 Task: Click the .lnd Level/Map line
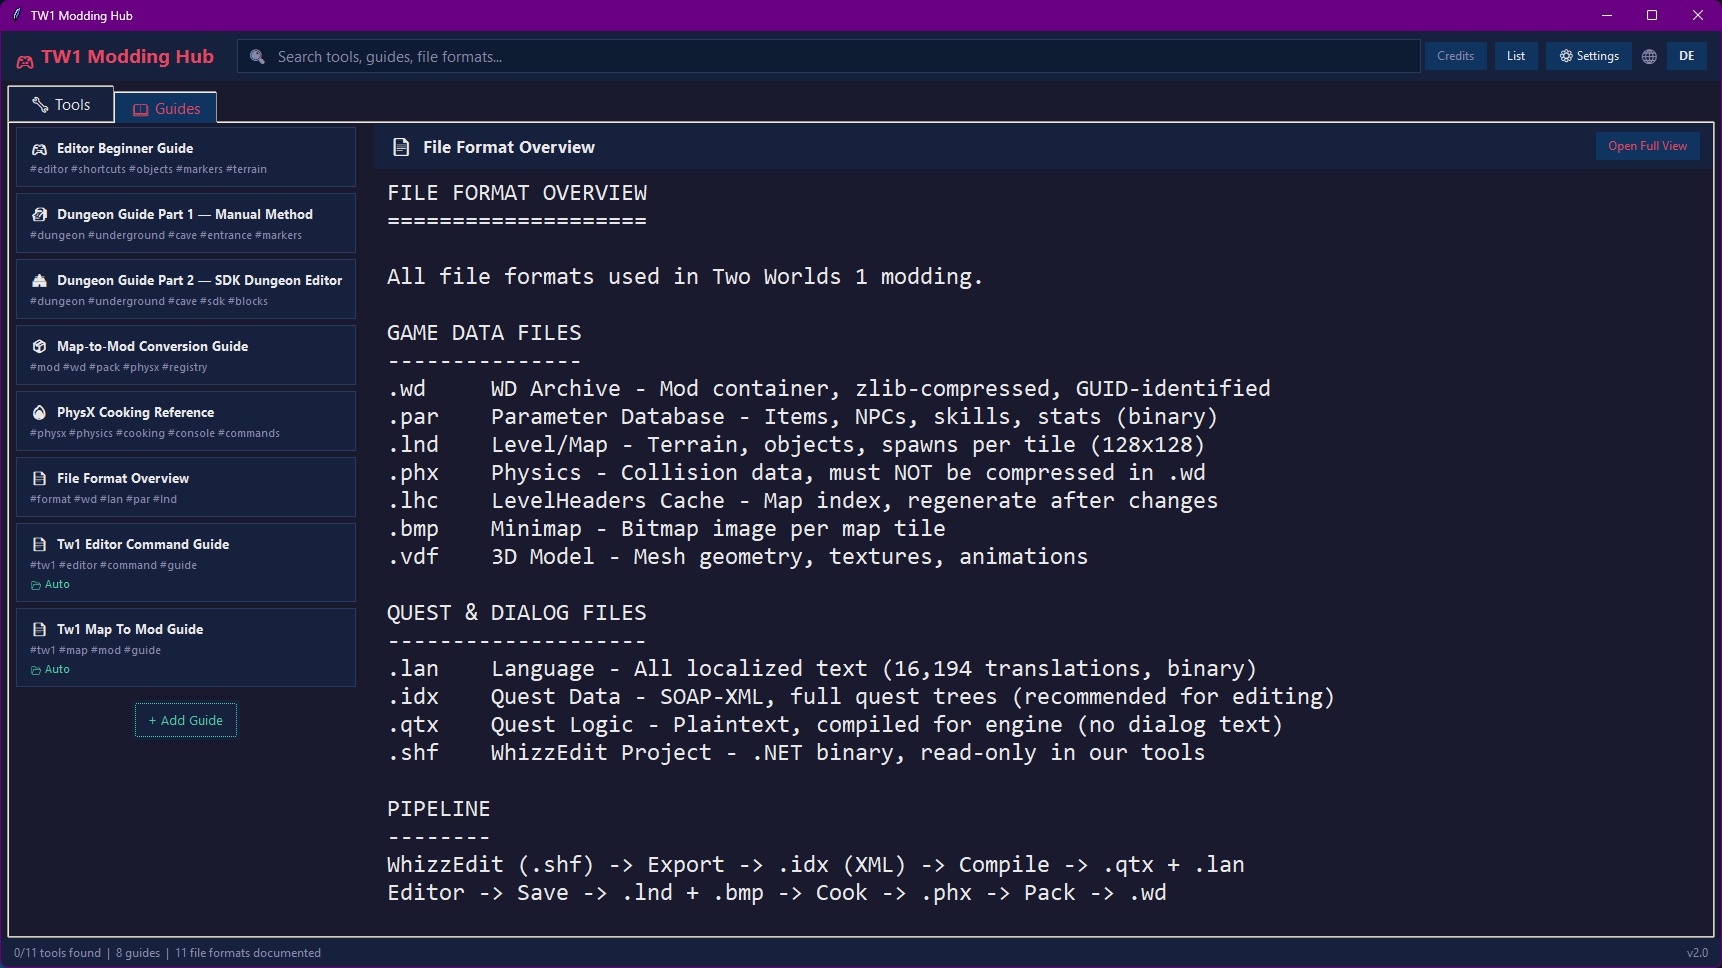pyautogui.click(x=796, y=445)
